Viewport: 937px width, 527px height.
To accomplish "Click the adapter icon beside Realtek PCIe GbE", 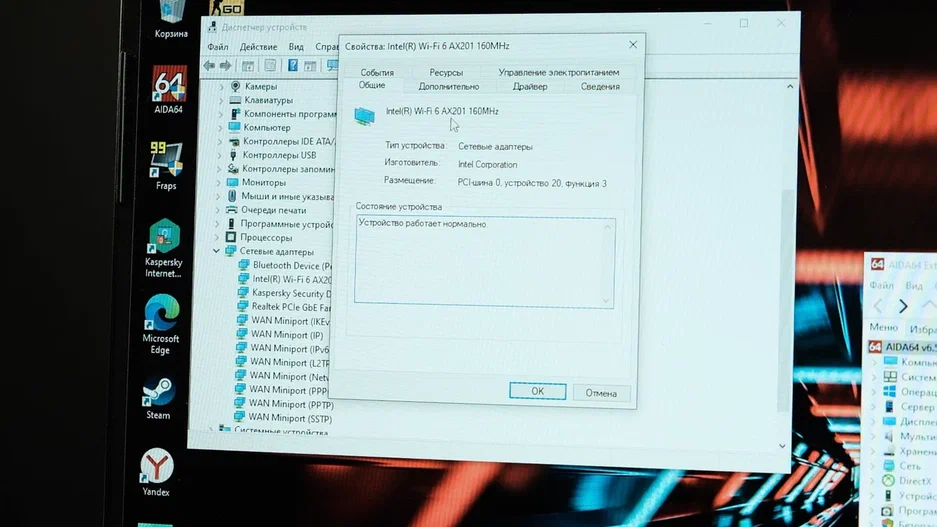I will 243,306.
